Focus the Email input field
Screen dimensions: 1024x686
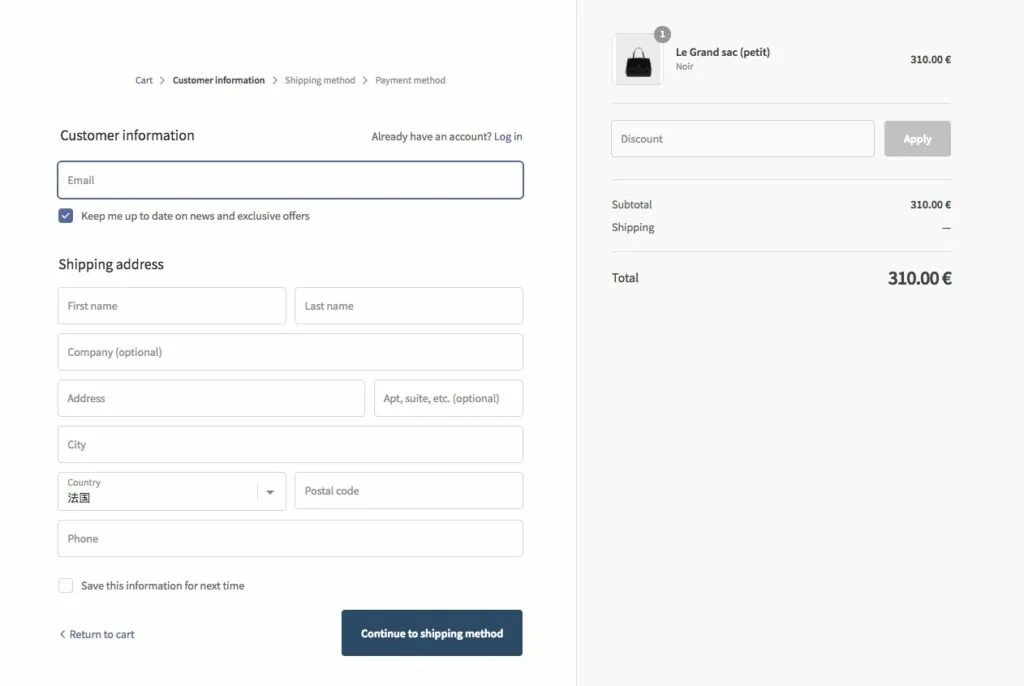pyautogui.click(x=290, y=180)
